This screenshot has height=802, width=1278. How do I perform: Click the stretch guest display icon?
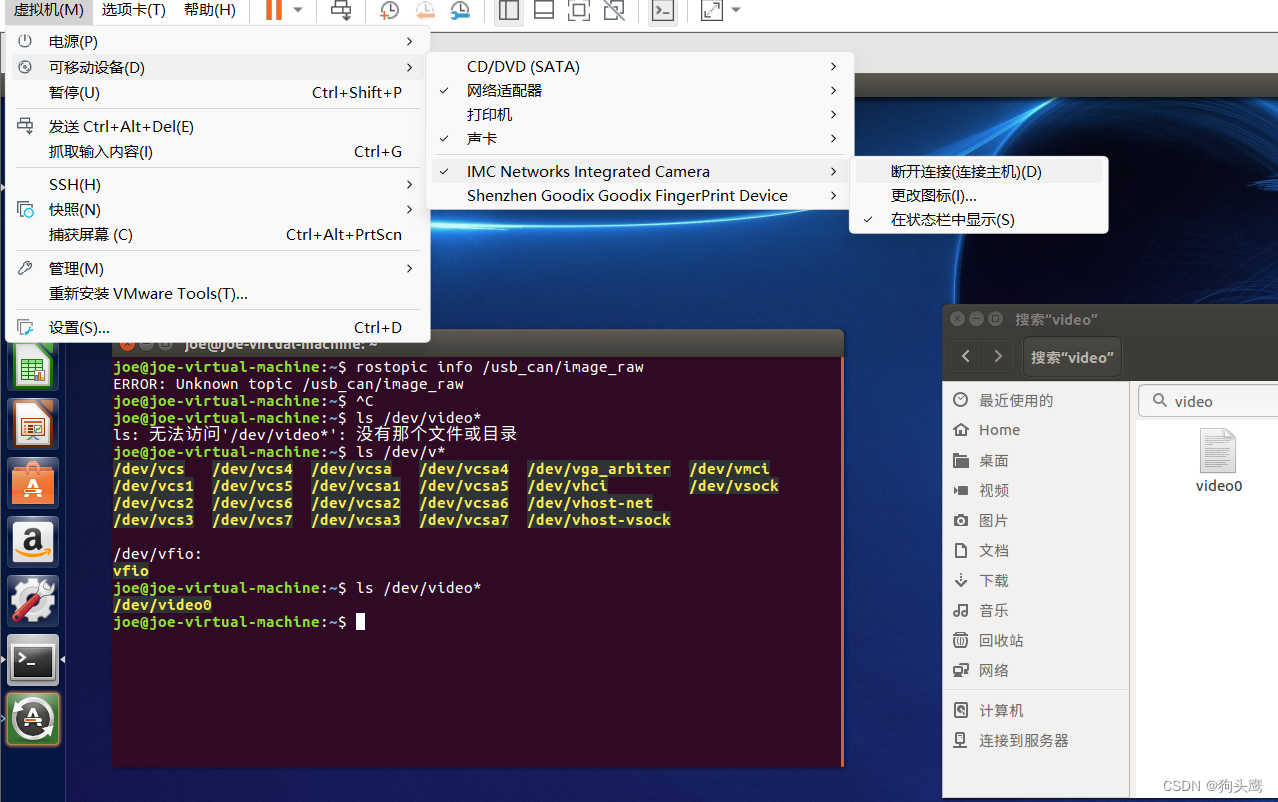[x=711, y=10]
